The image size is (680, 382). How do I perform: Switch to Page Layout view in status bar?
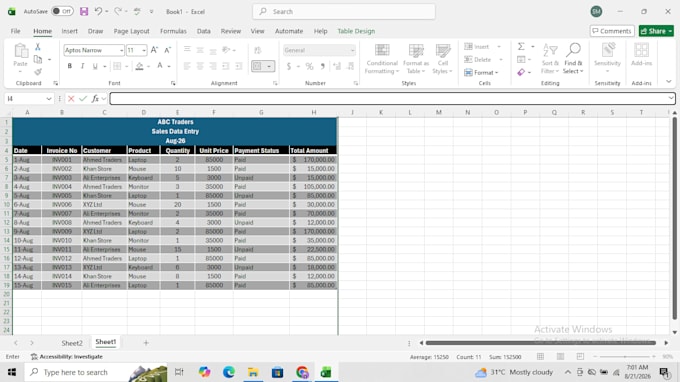click(x=560, y=356)
